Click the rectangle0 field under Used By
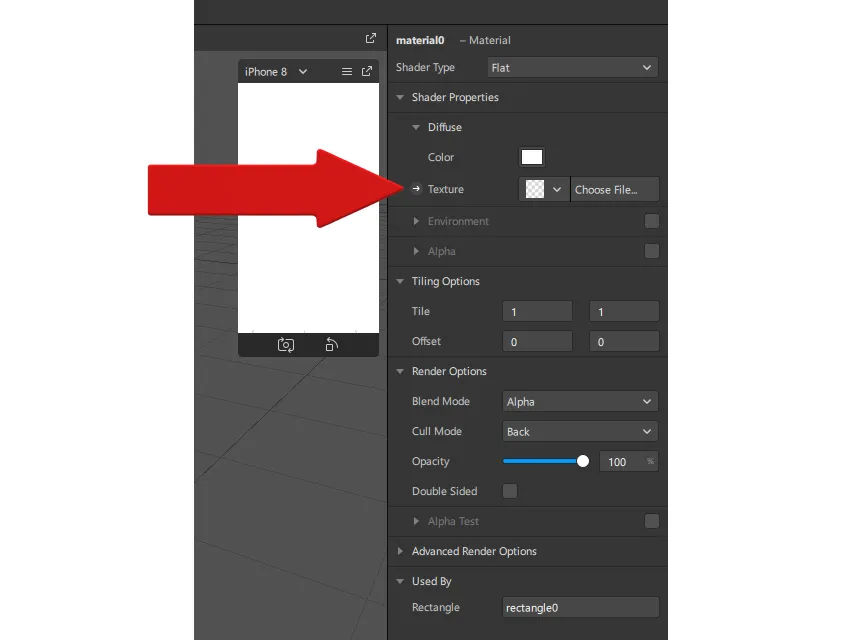The width and height of the screenshot is (862, 640). coord(580,608)
